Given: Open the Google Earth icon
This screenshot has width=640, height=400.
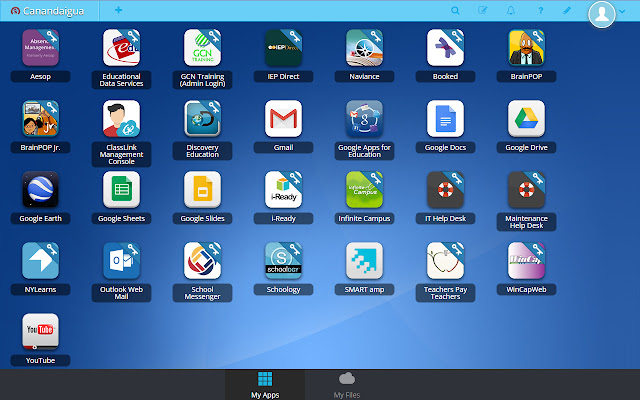Looking at the screenshot, I should [x=40, y=189].
